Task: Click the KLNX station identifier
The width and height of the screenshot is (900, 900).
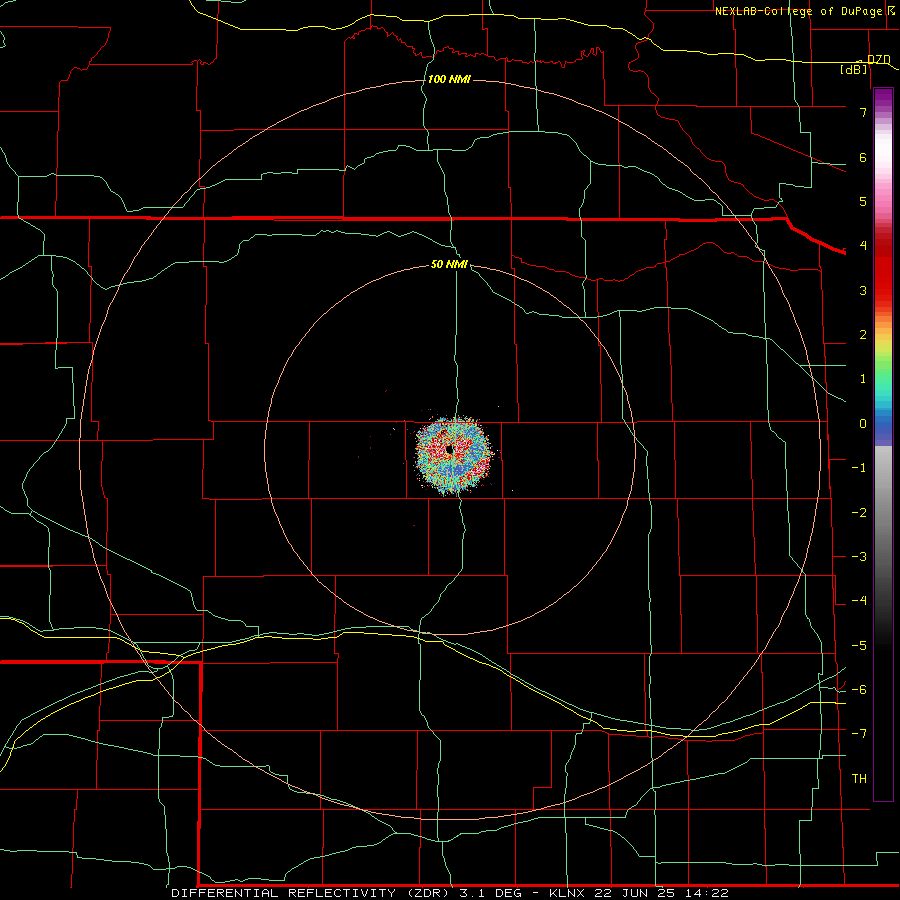Action: 567,893
